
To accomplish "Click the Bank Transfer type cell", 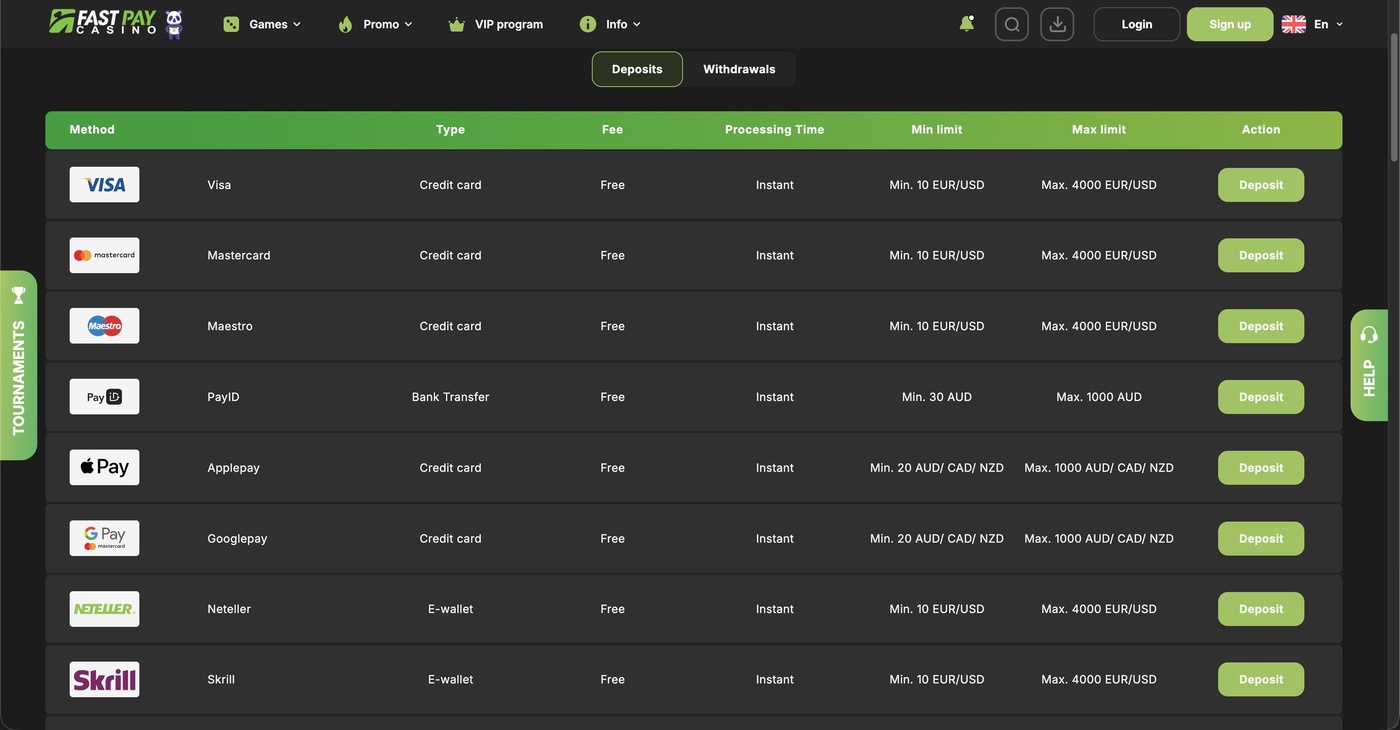I will pos(451,397).
